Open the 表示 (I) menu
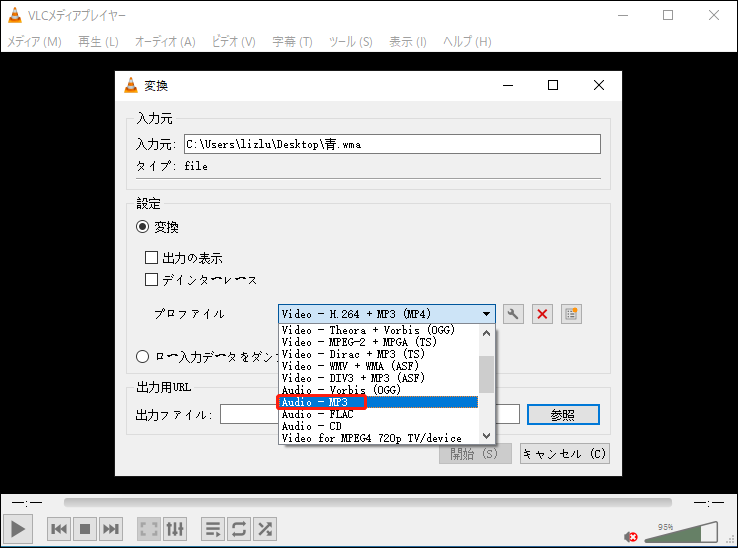This screenshot has height=548, width=738. [x=408, y=41]
